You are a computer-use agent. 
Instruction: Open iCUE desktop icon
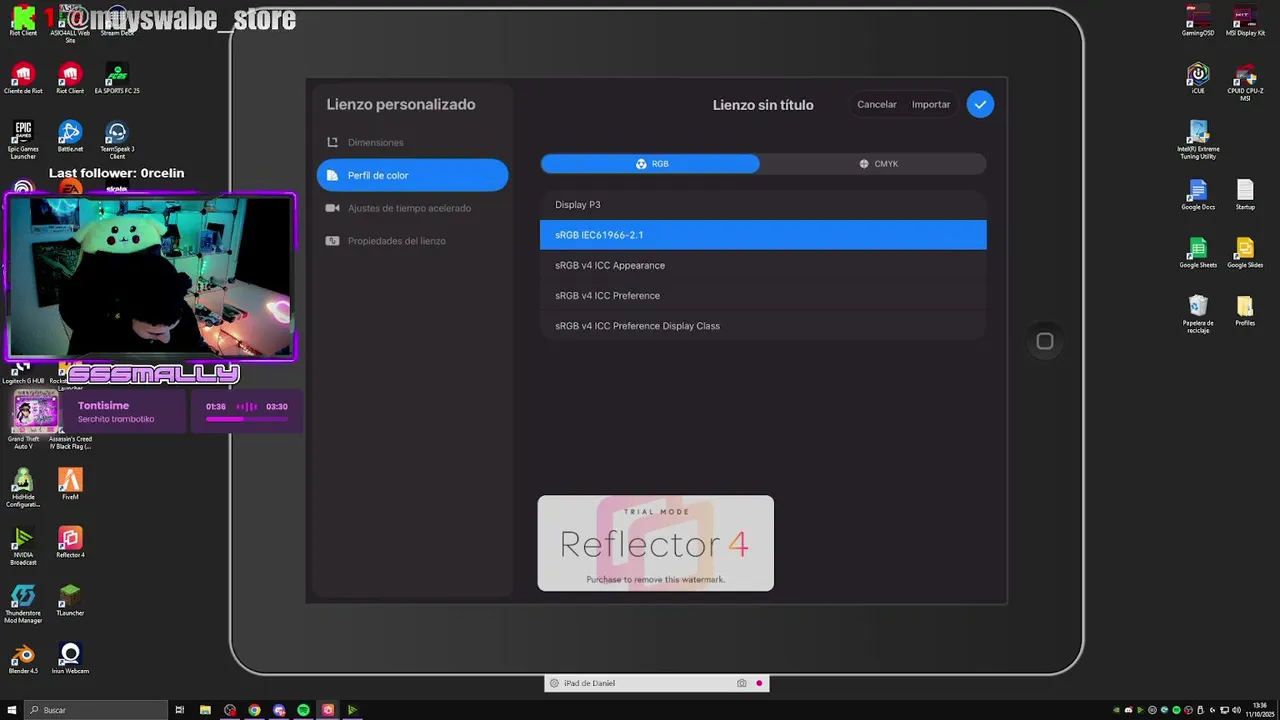coord(1198,79)
